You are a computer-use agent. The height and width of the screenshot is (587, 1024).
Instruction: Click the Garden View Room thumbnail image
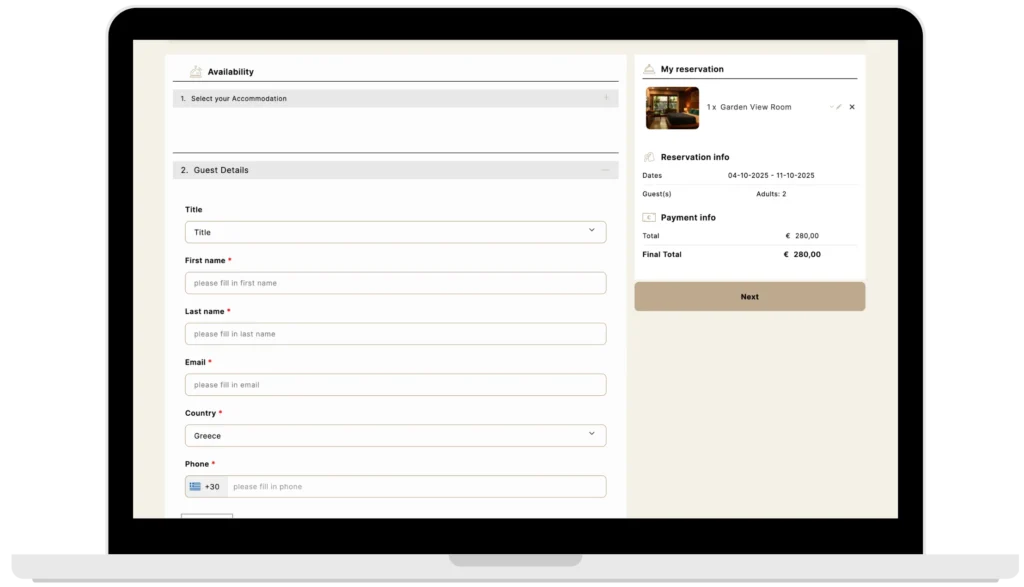pyautogui.click(x=672, y=108)
